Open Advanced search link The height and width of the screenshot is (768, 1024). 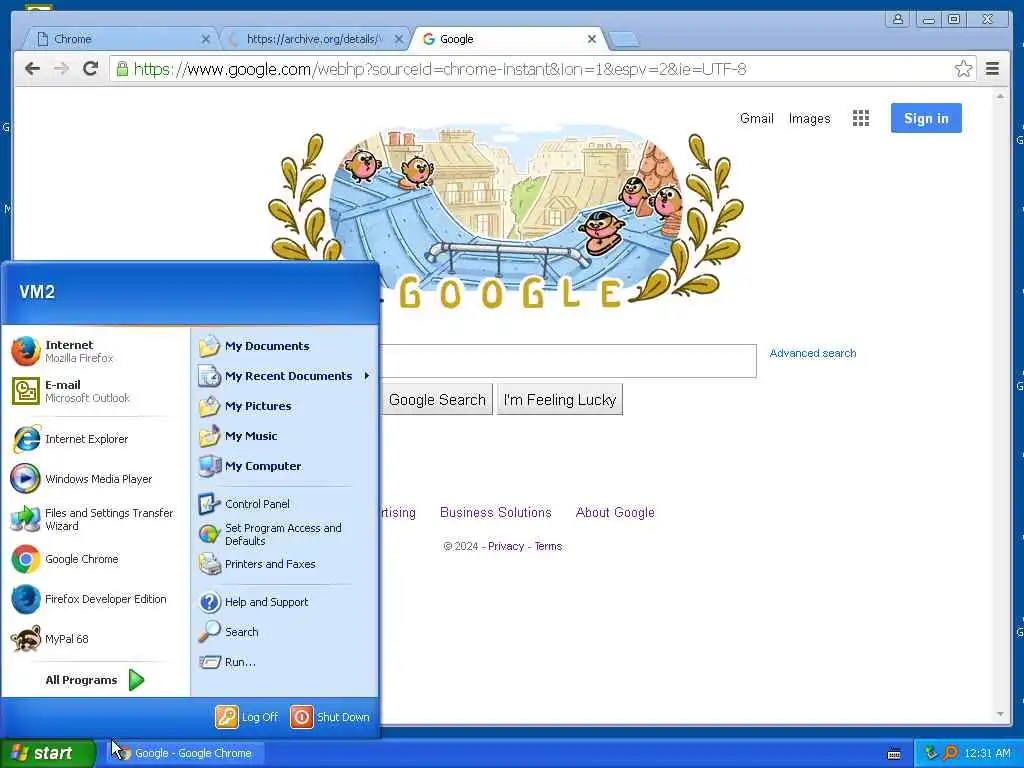tap(812, 353)
